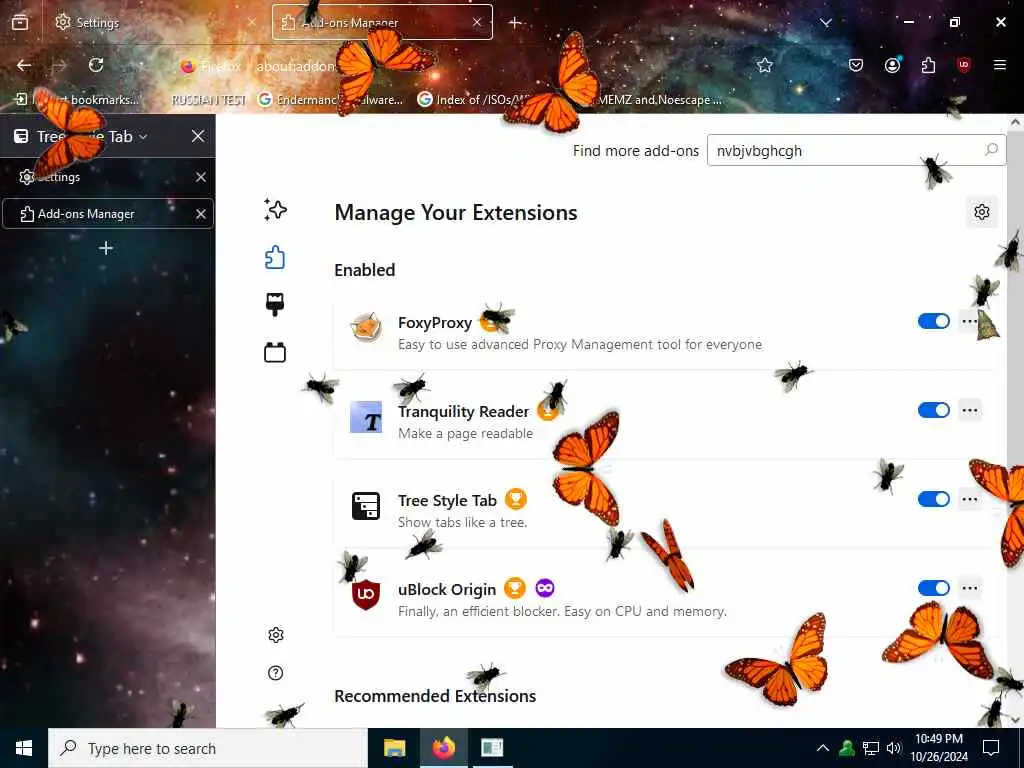Open the Windows notification center
This screenshot has height=768, width=1024.
coord(991,748)
